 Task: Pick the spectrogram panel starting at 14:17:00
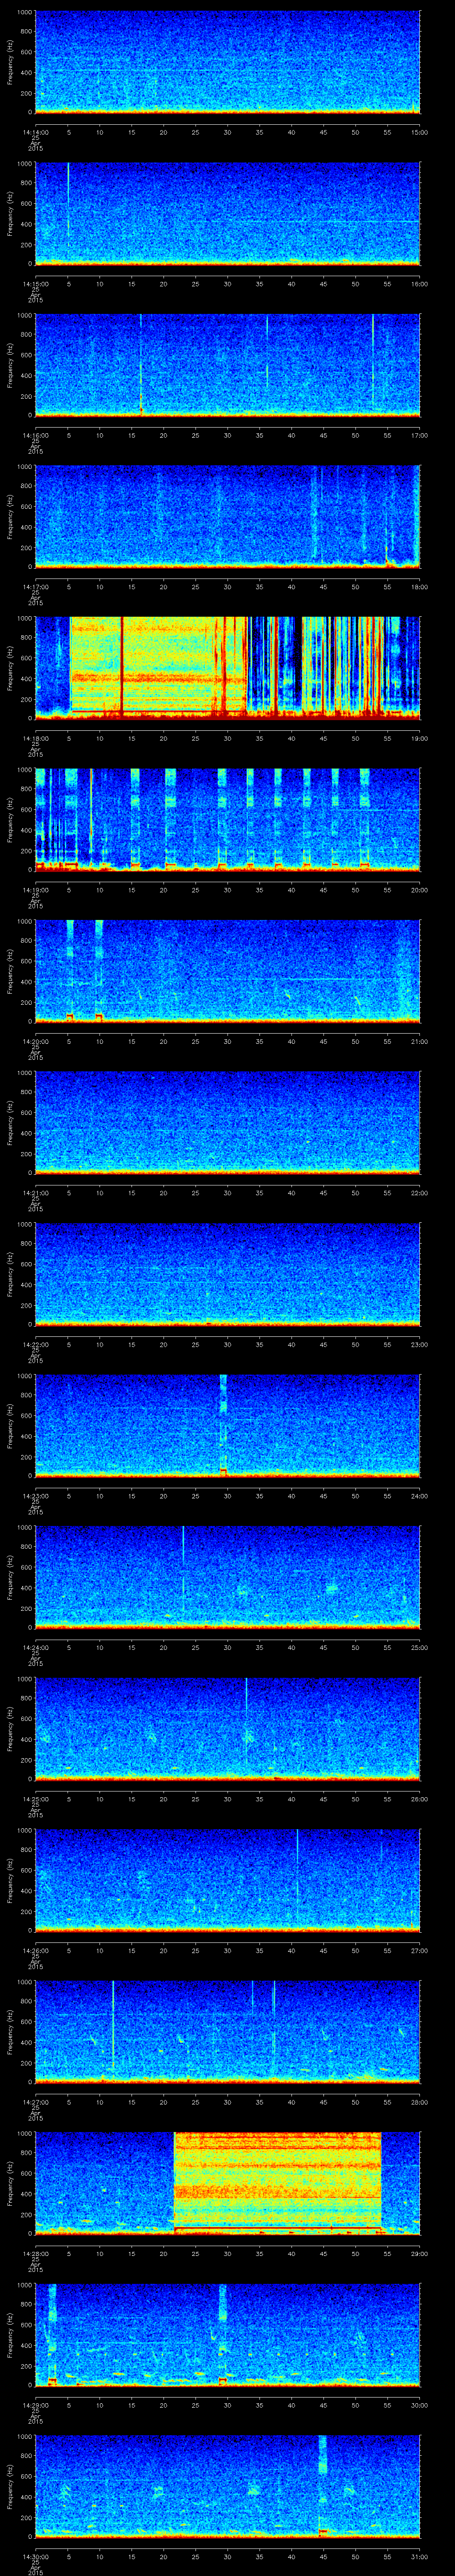[x=227, y=516]
